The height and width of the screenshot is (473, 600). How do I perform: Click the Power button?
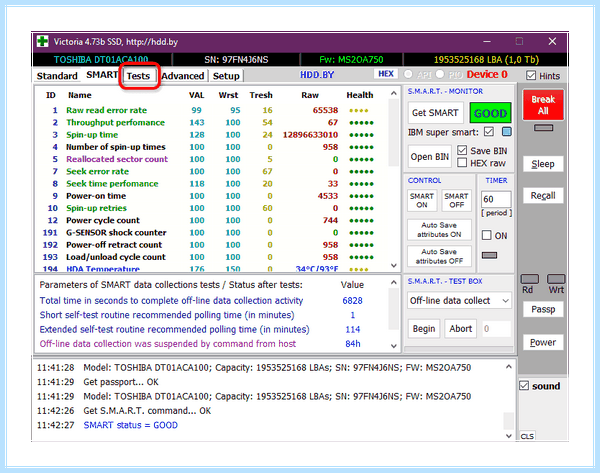[543, 343]
